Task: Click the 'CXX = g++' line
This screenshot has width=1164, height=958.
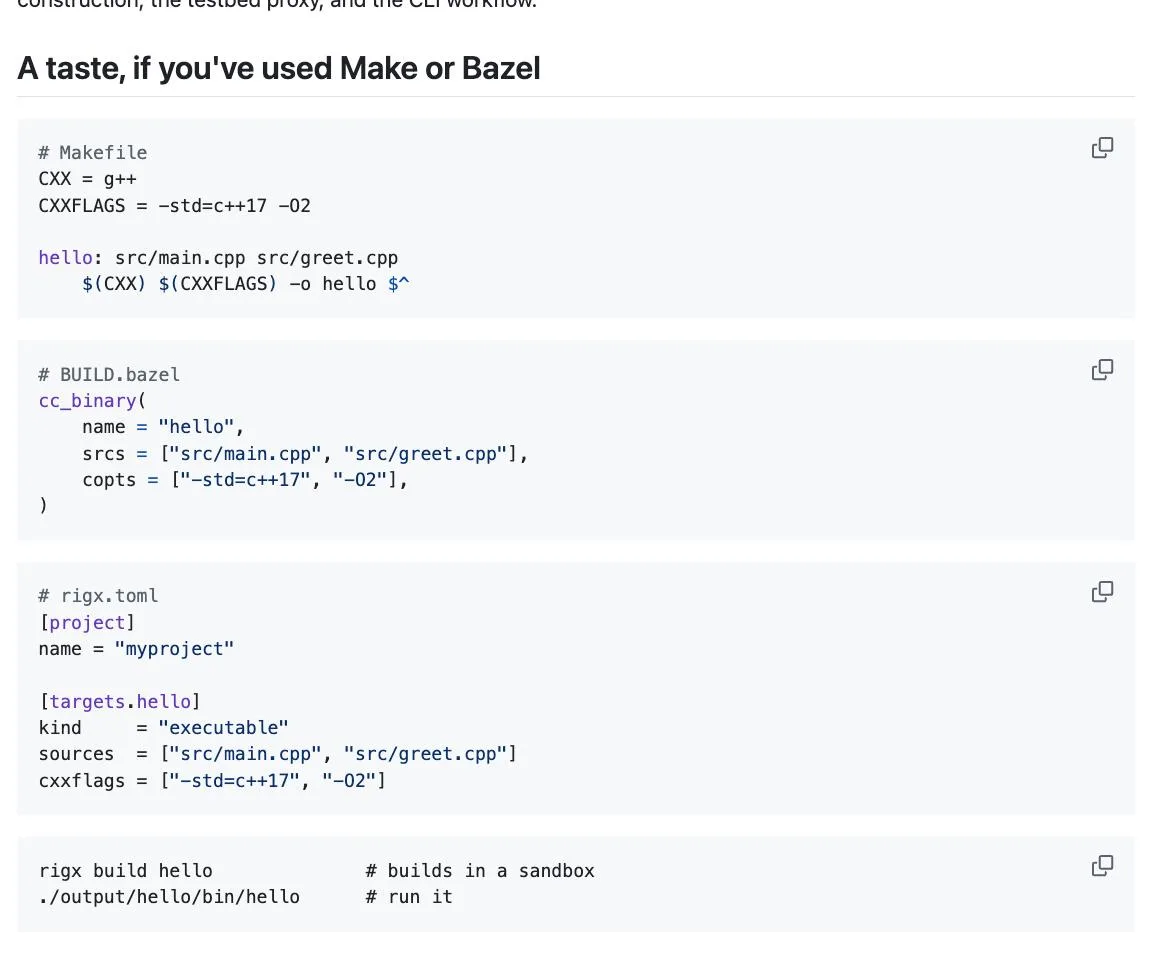Action: (88, 179)
